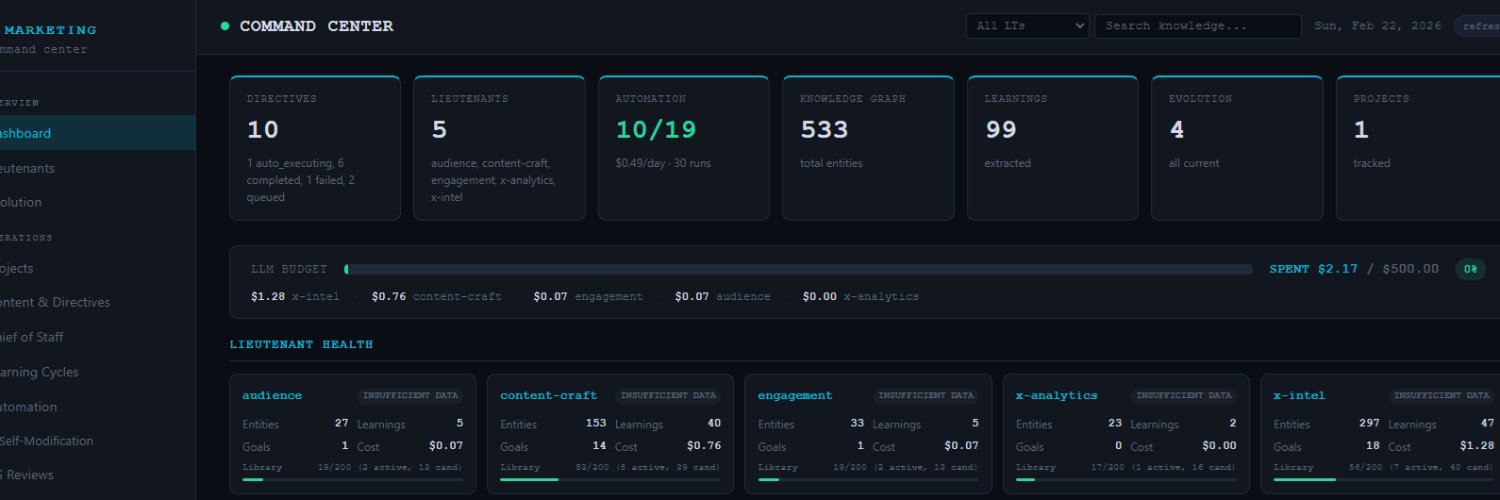The height and width of the screenshot is (500, 1500).
Task: Click x-analytics Library 17/200 text
Action: point(1164,467)
